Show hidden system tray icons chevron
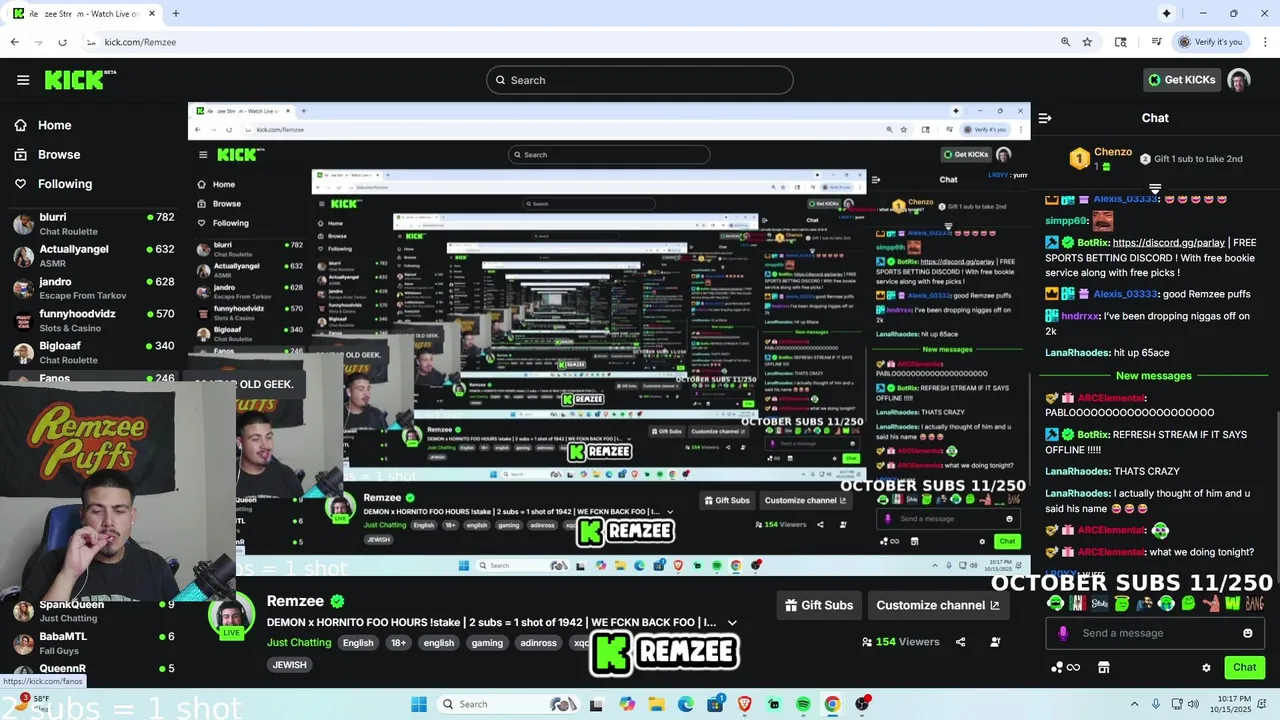The width and height of the screenshot is (1280, 720). 1134,704
